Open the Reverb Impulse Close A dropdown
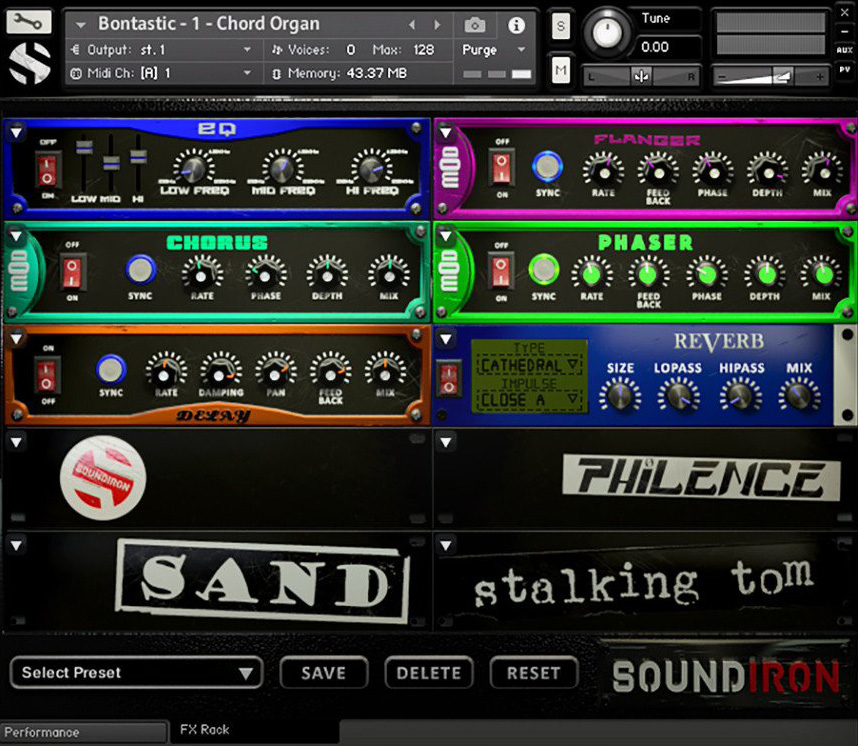The image size is (858, 746). pos(529,400)
